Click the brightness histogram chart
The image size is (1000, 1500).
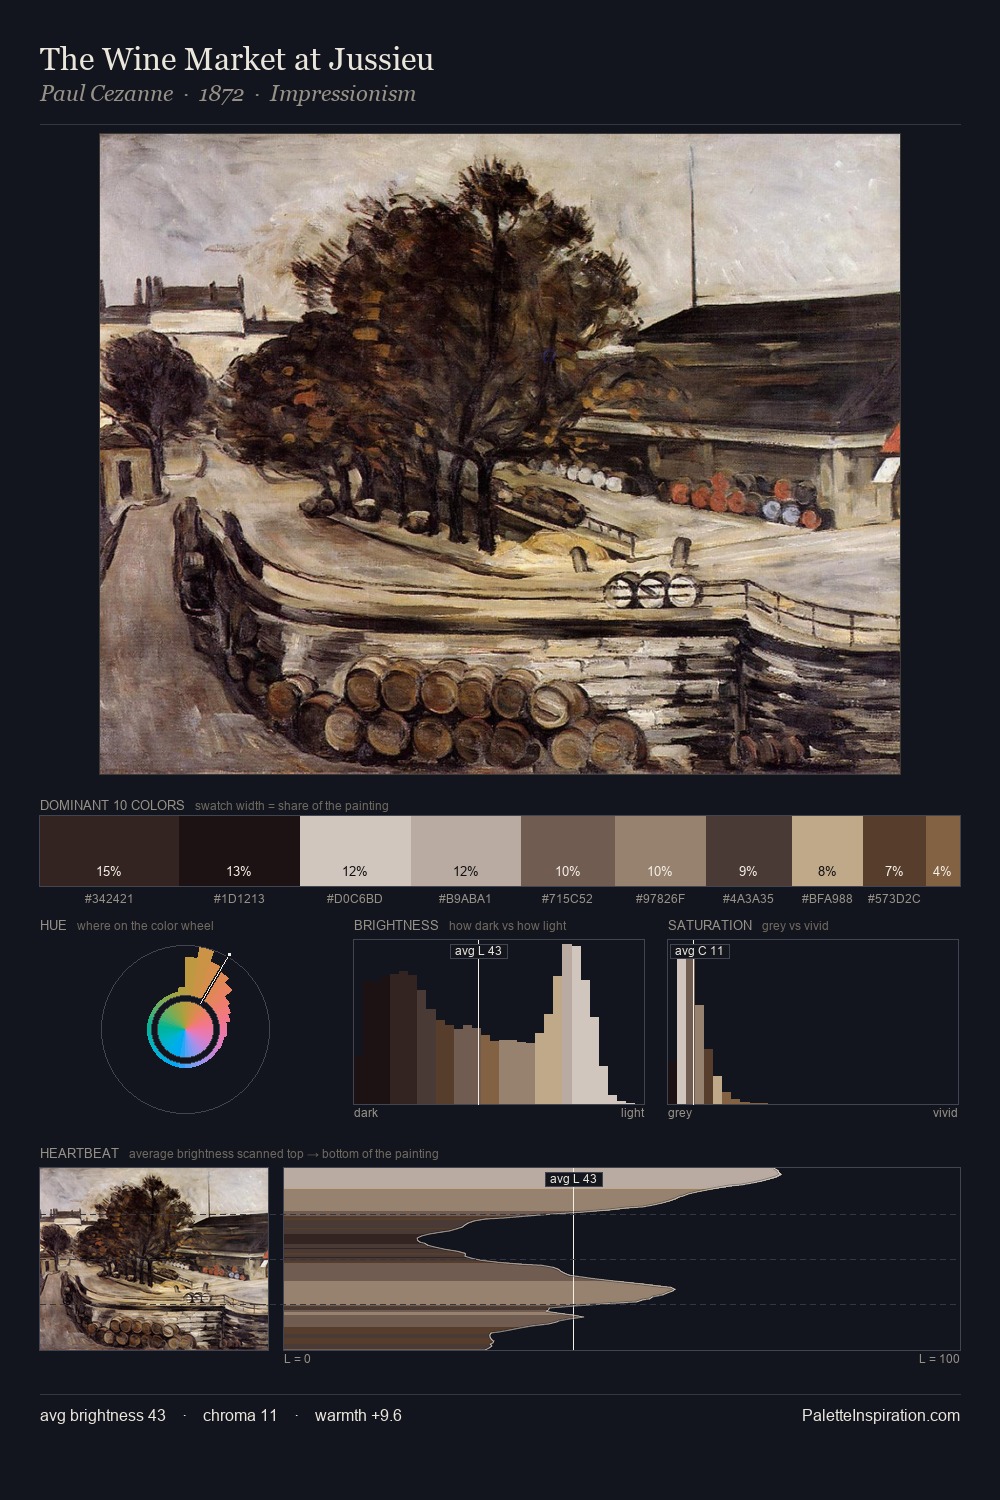pyautogui.click(x=499, y=1022)
